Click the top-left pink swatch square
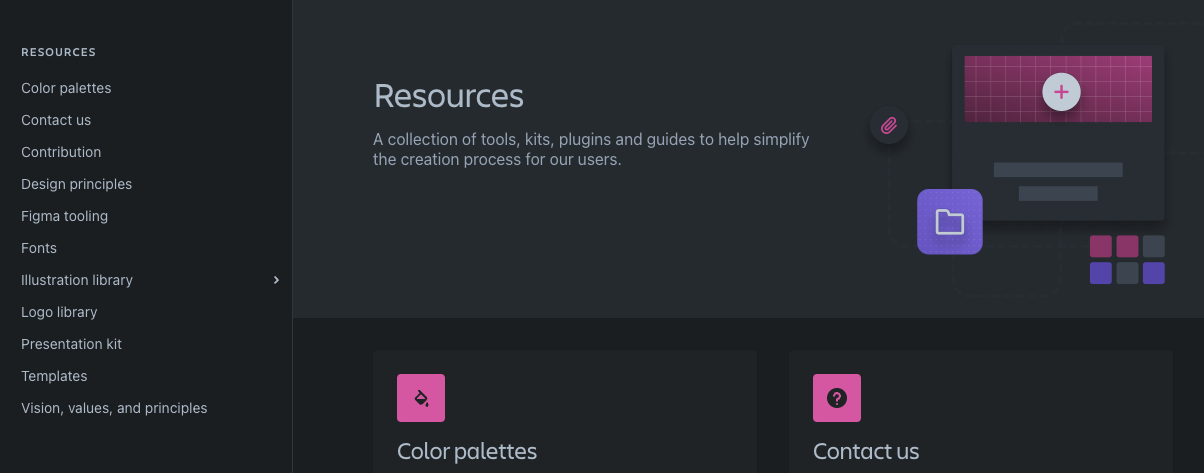1204x473 pixels. click(x=1101, y=246)
